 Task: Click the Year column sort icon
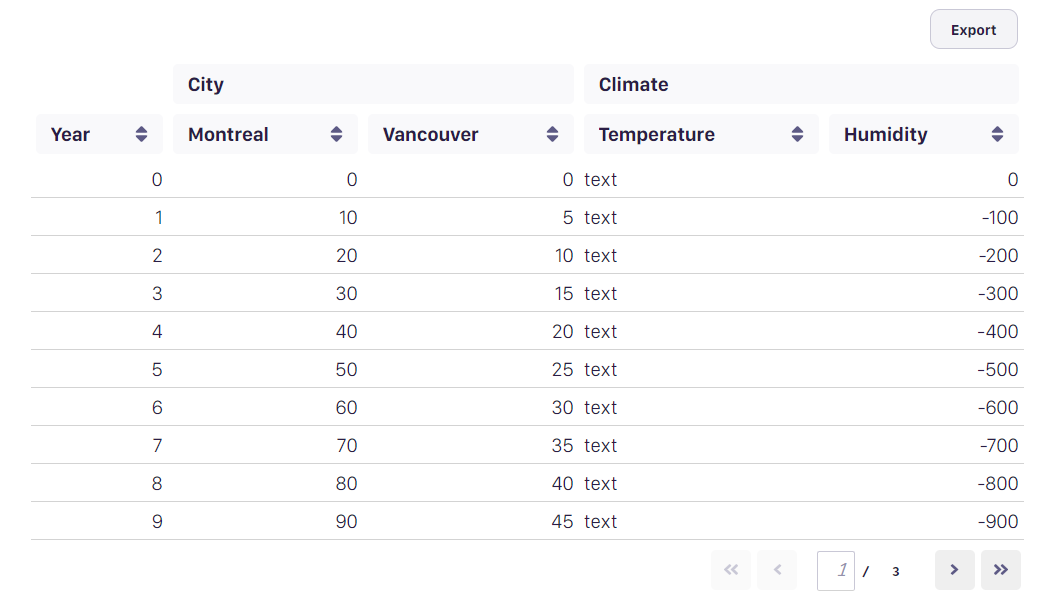(142, 134)
